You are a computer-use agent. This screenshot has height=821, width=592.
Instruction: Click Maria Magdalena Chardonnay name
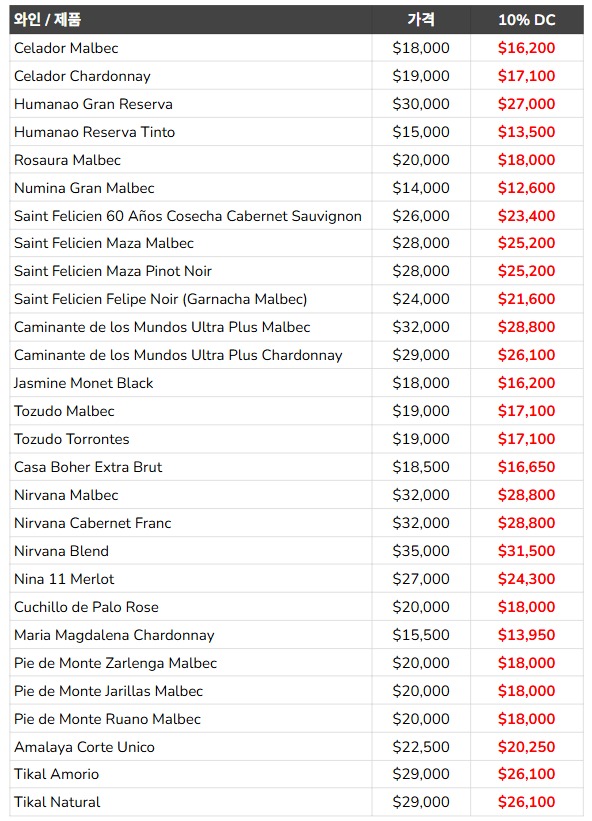click(114, 635)
